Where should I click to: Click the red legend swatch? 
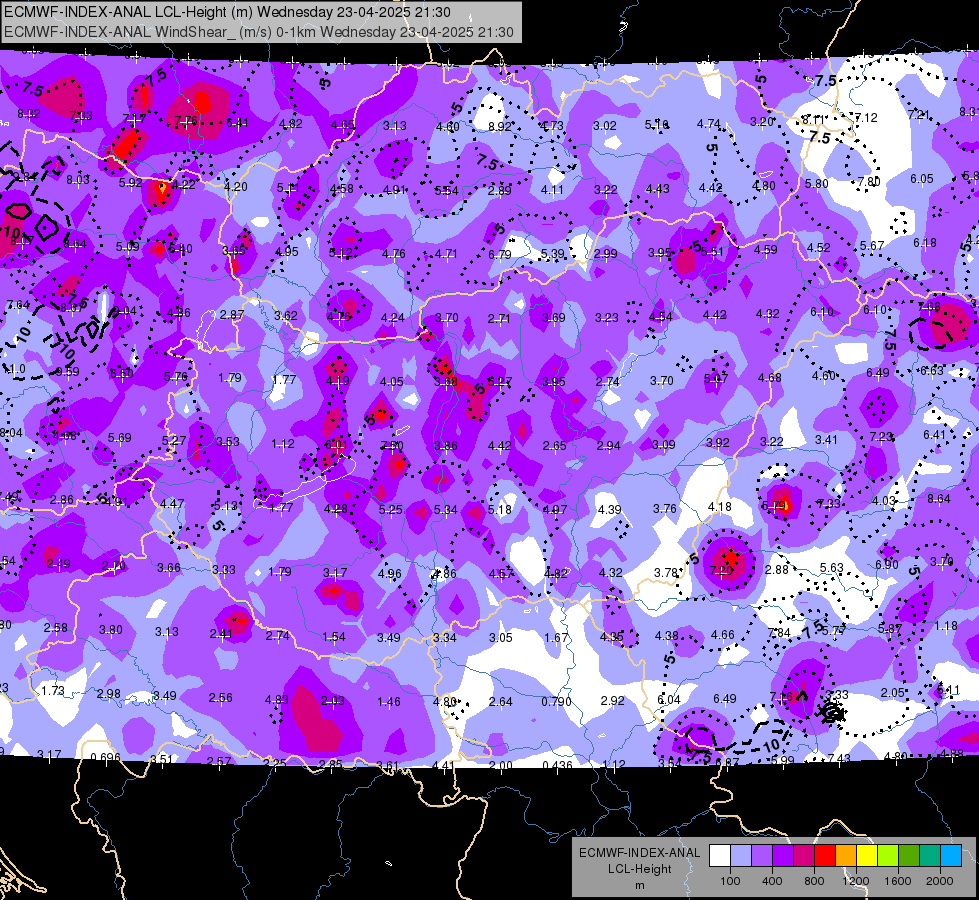pyautogui.click(x=825, y=856)
